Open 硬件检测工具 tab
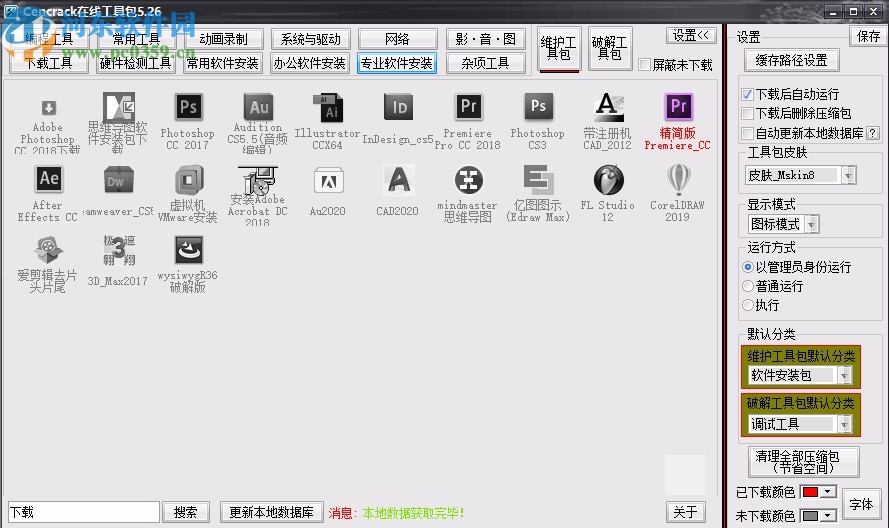Image resolution: width=889 pixels, height=528 pixels. [x=136, y=63]
